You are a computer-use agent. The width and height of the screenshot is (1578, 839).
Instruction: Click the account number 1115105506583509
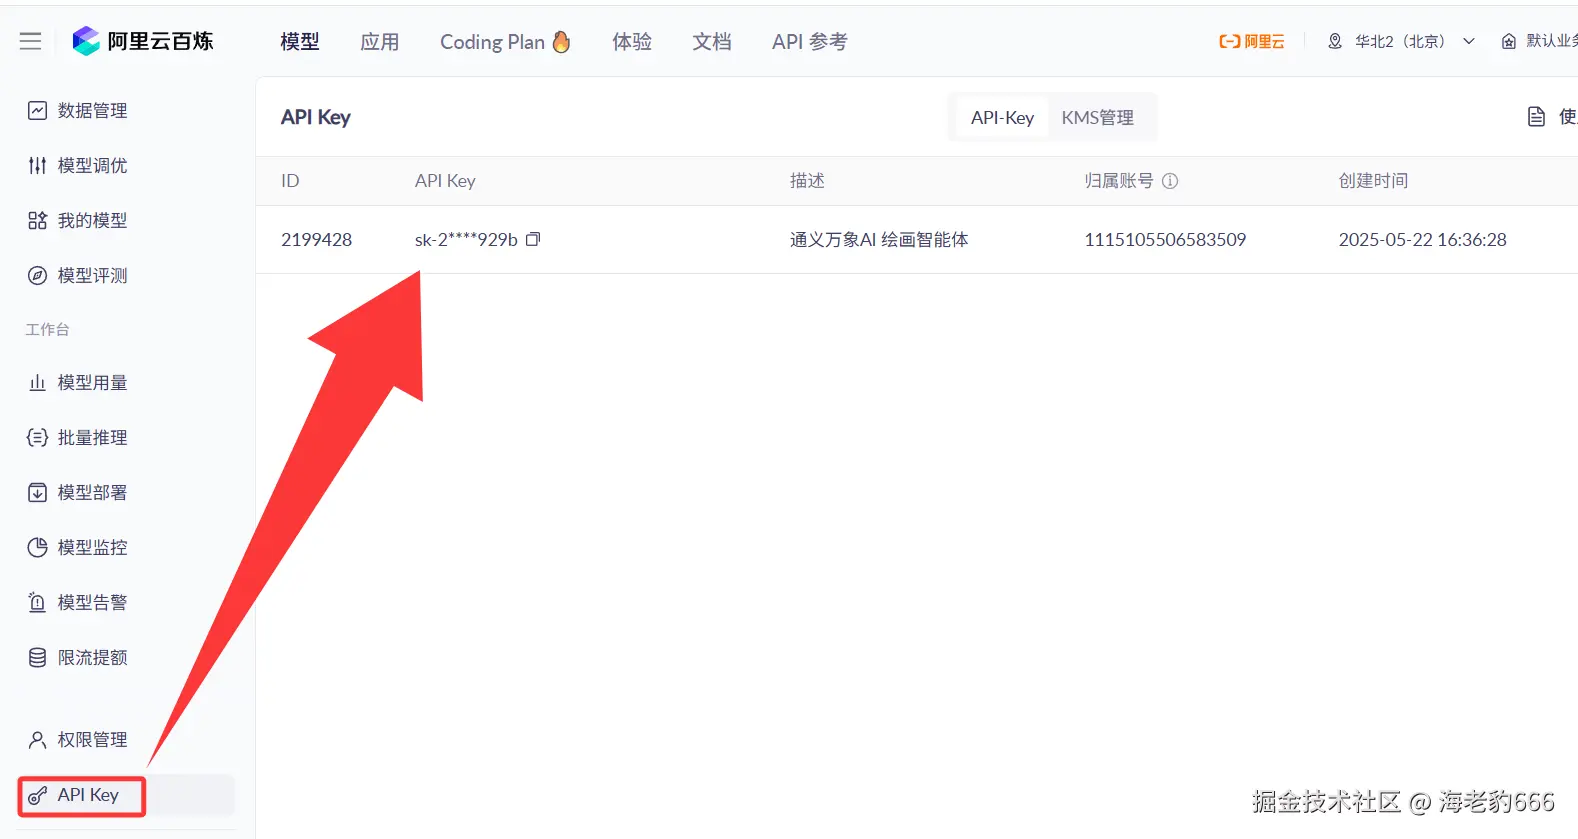coord(1165,239)
